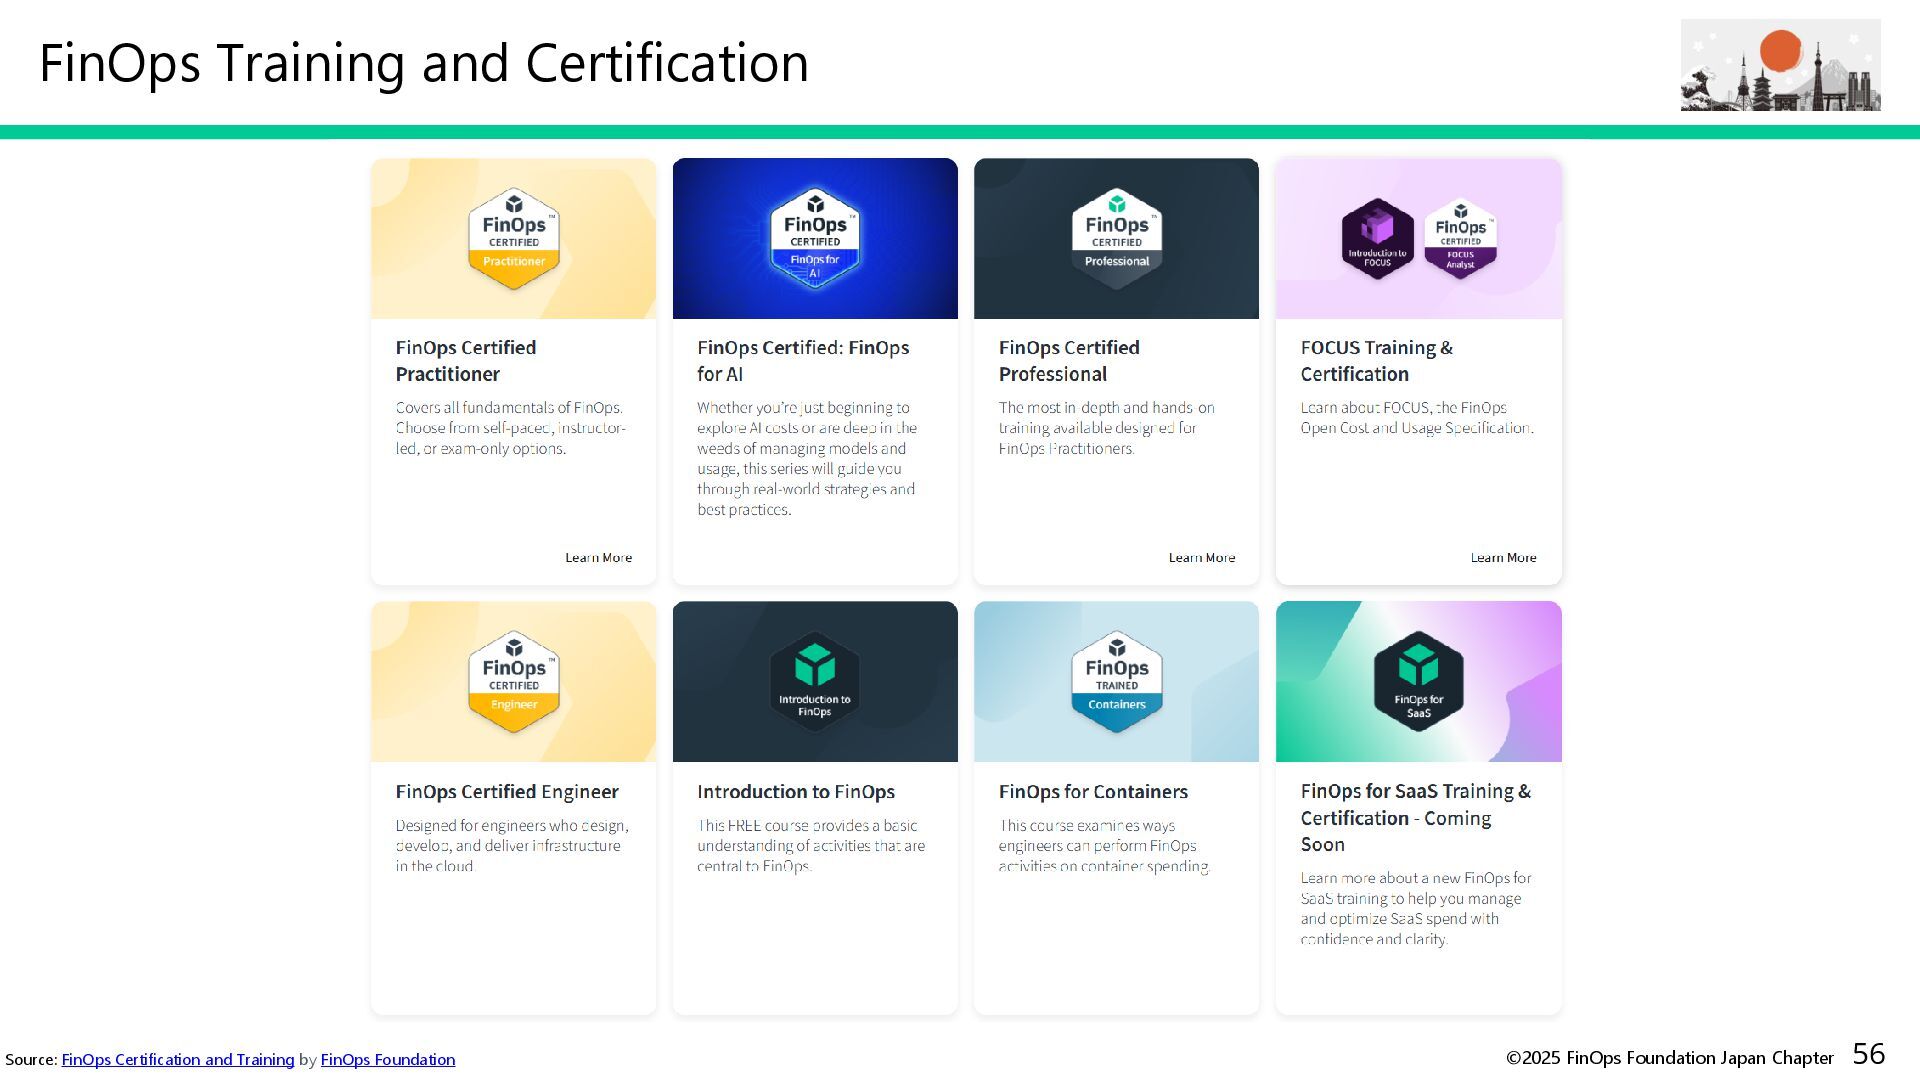The width and height of the screenshot is (1920, 1080).
Task: Select the FinOps Certified Practitioner title
Action: coord(466,361)
